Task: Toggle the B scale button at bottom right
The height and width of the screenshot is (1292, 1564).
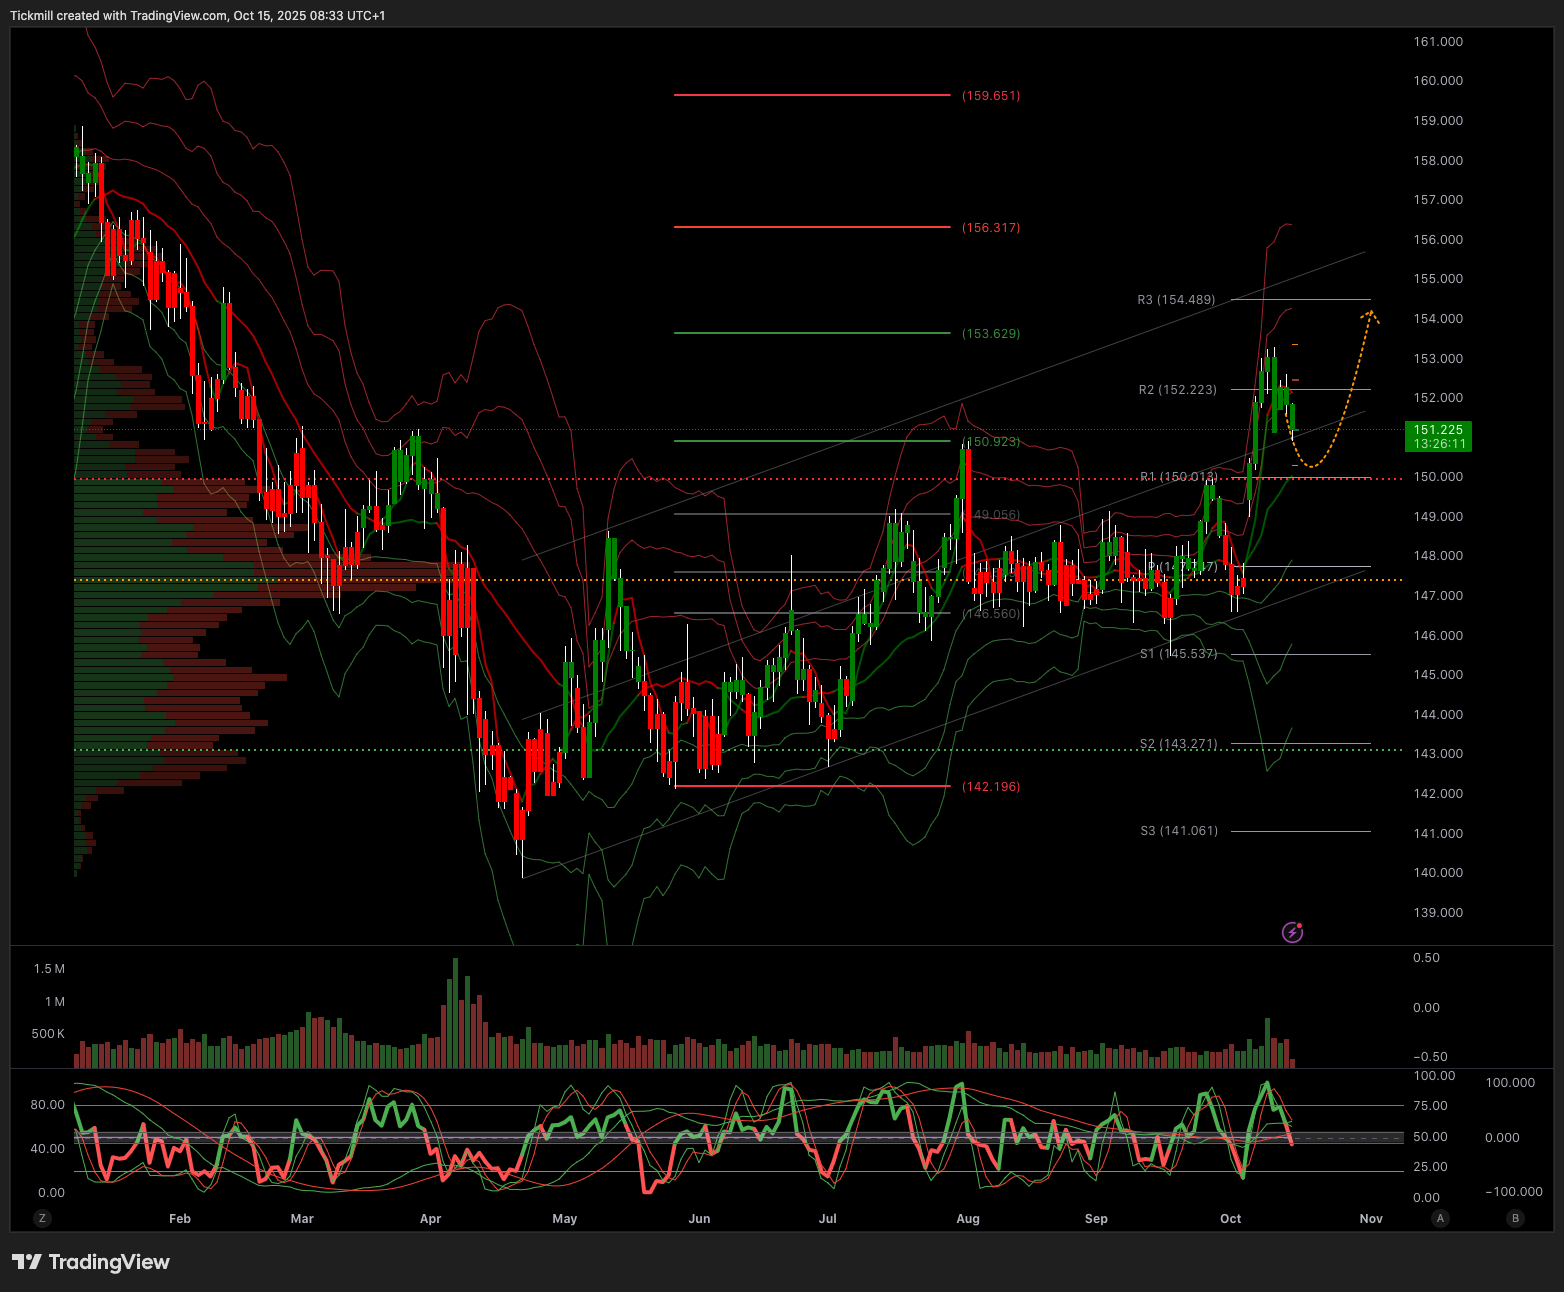Action: (1515, 1218)
